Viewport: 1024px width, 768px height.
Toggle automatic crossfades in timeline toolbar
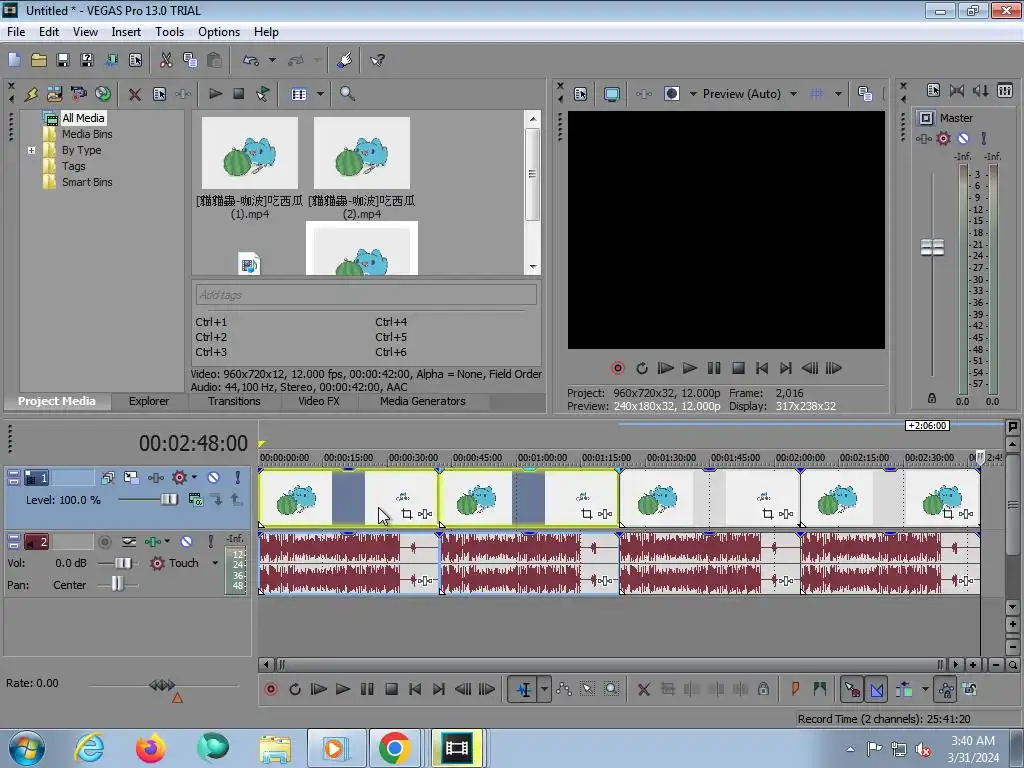coord(876,689)
